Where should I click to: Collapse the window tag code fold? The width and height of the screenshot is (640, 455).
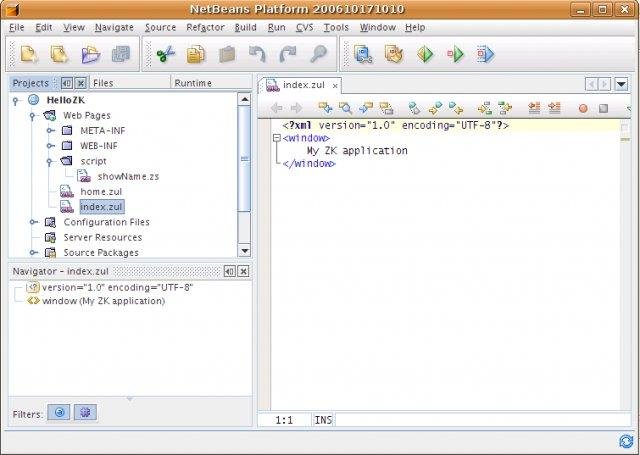[276, 138]
